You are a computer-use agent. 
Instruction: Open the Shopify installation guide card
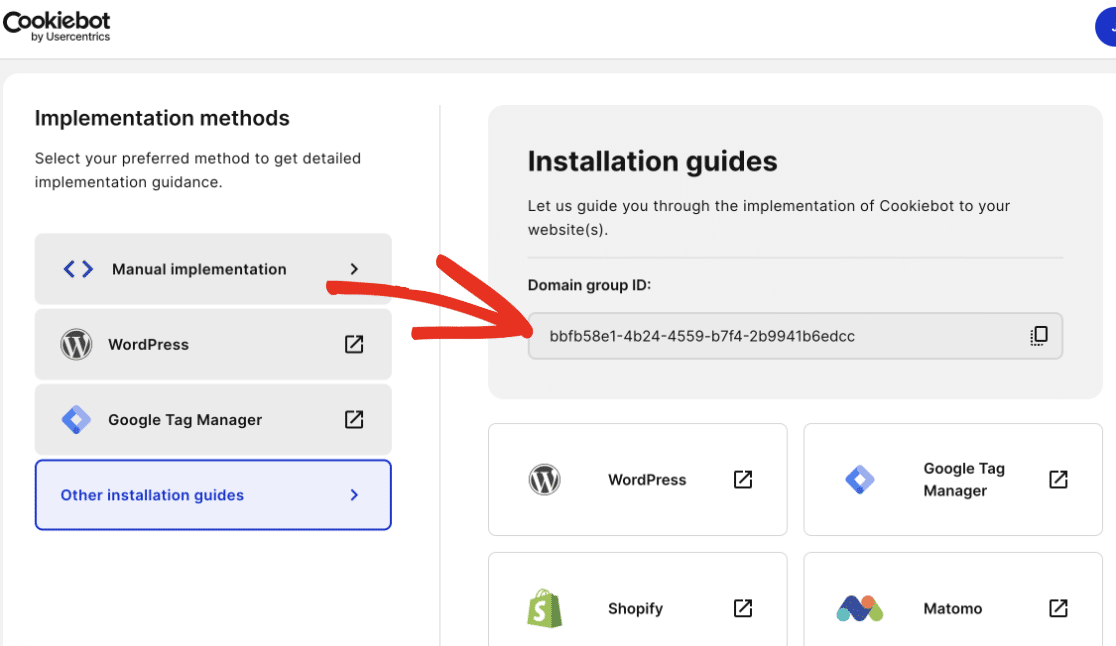click(638, 600)
